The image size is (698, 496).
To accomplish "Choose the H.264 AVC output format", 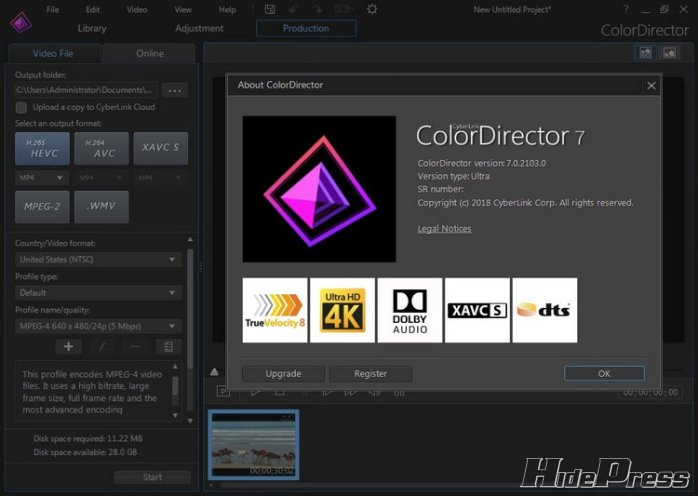I will [101, 148].
